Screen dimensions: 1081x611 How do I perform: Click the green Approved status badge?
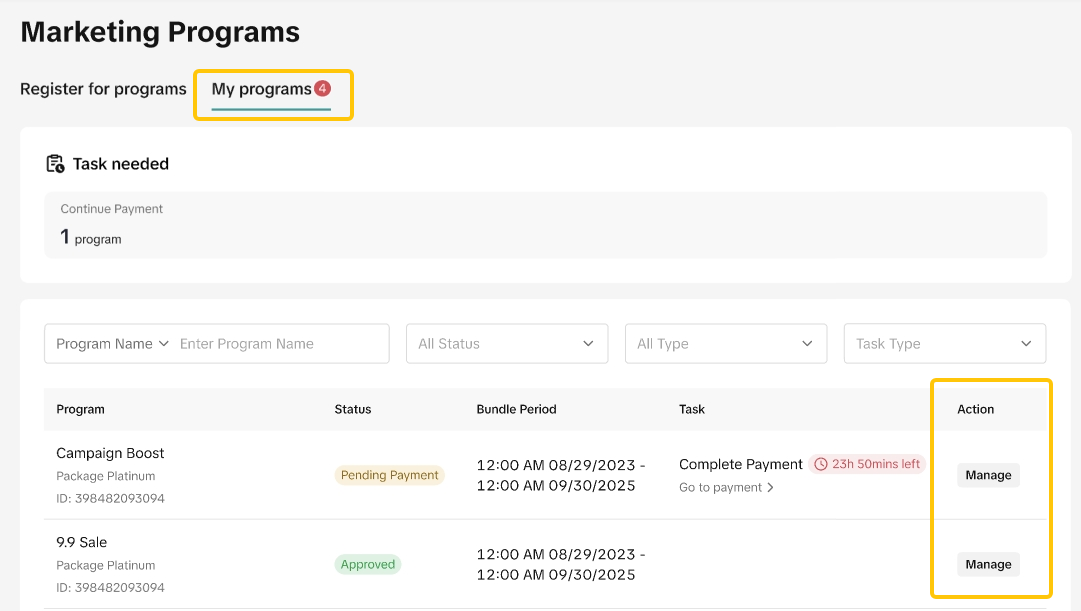pyautogui.click(x=368, y=564)
